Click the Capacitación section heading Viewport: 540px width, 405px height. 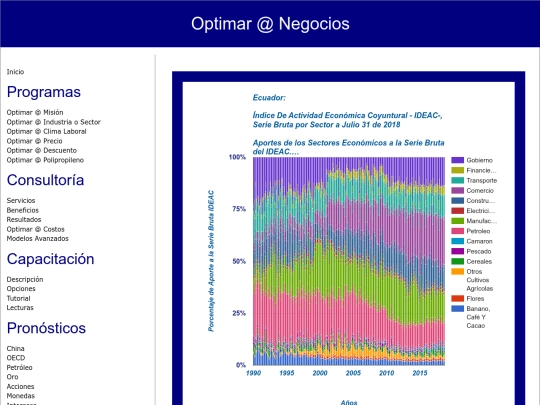(x=50, y=259)
